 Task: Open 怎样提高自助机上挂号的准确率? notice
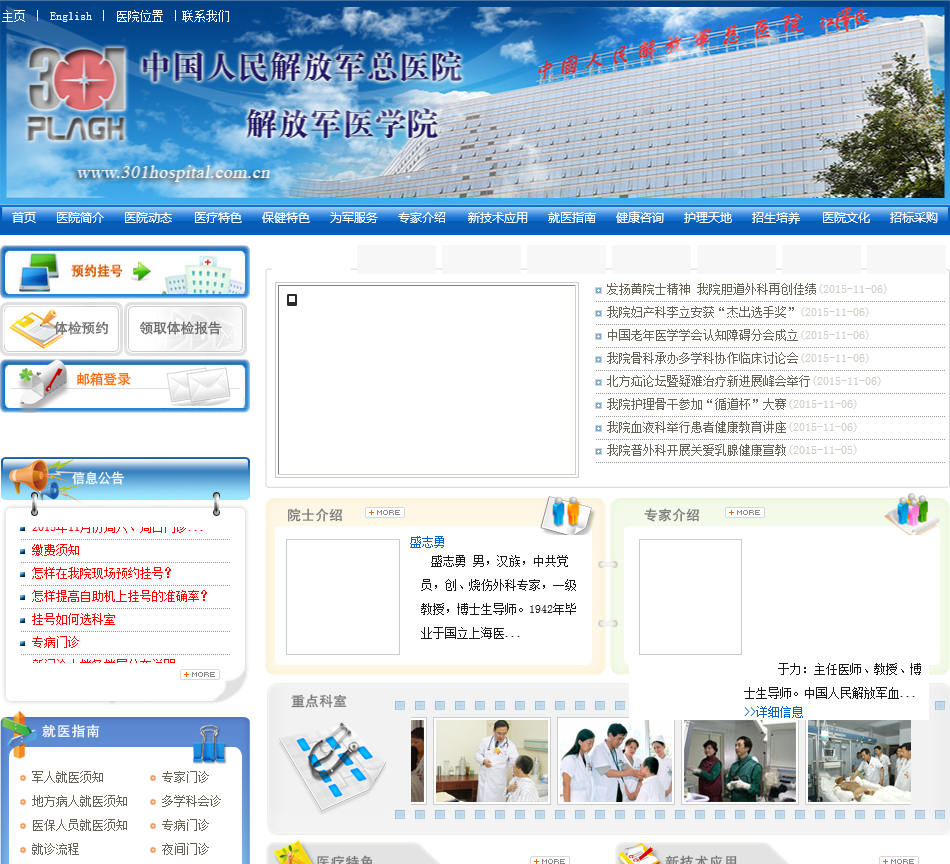click(x=119, y=596)
